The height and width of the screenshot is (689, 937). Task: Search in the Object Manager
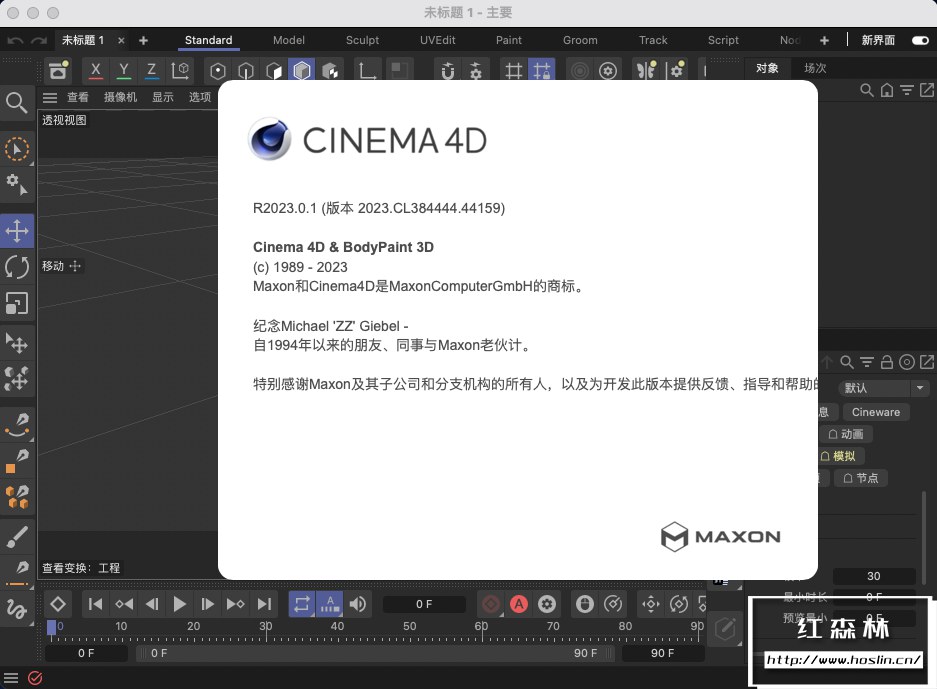point(866,90)
